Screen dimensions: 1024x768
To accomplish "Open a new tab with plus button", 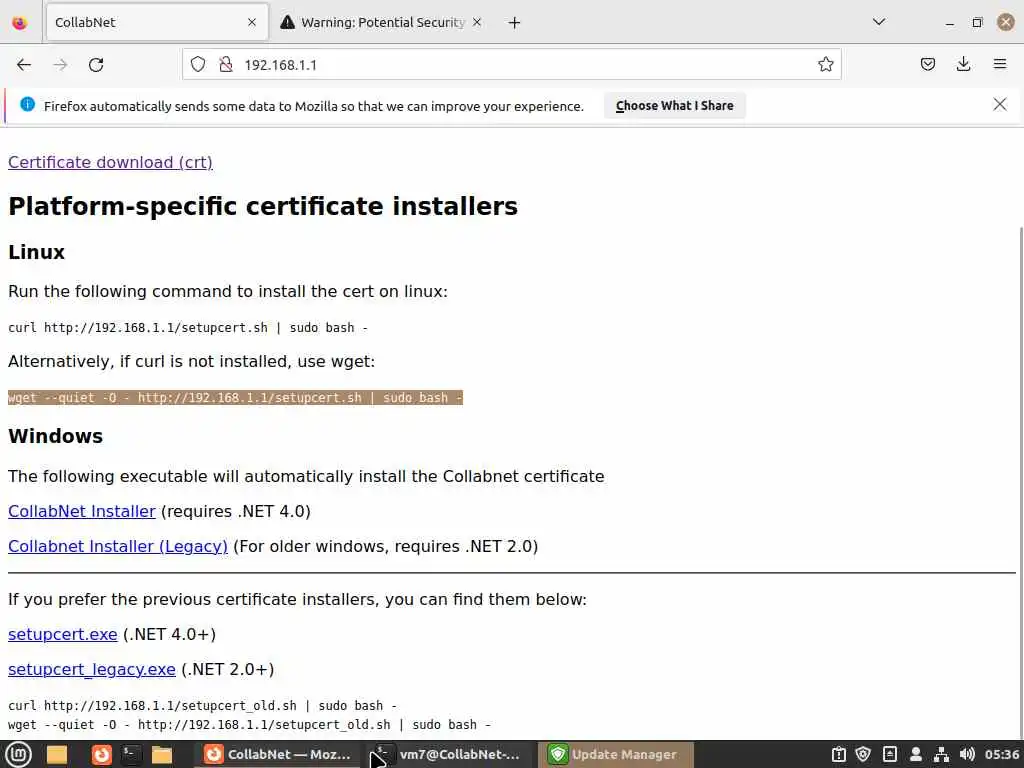I will (x=515, y=23).
